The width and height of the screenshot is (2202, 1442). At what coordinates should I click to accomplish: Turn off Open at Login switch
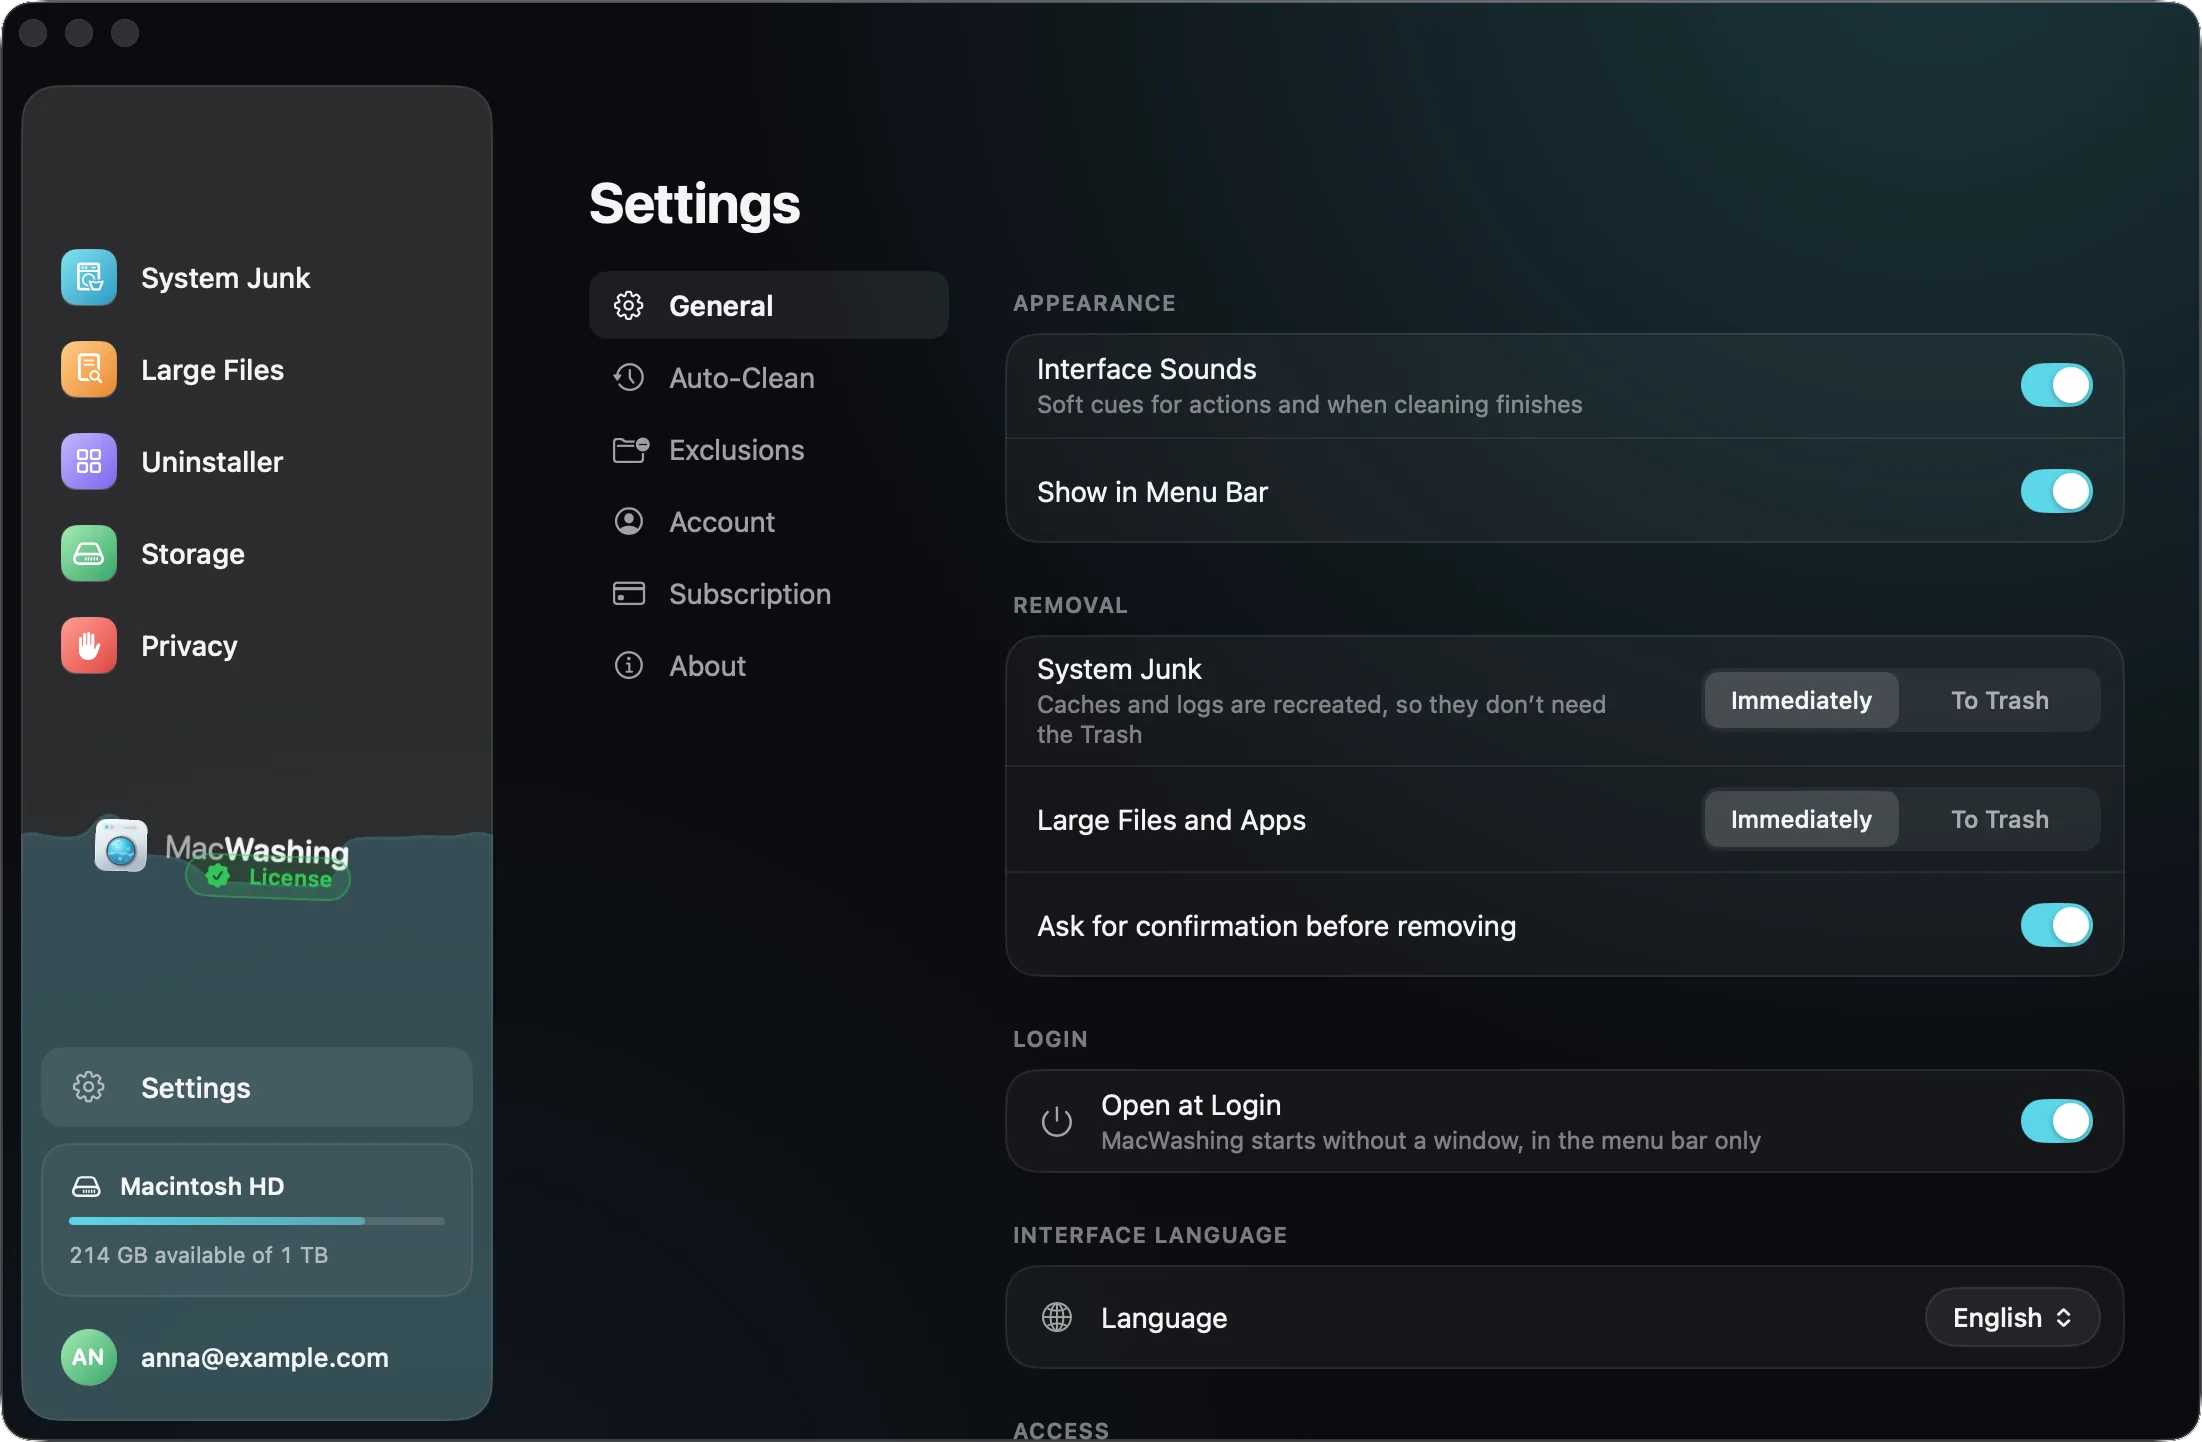[2056, 1121]
